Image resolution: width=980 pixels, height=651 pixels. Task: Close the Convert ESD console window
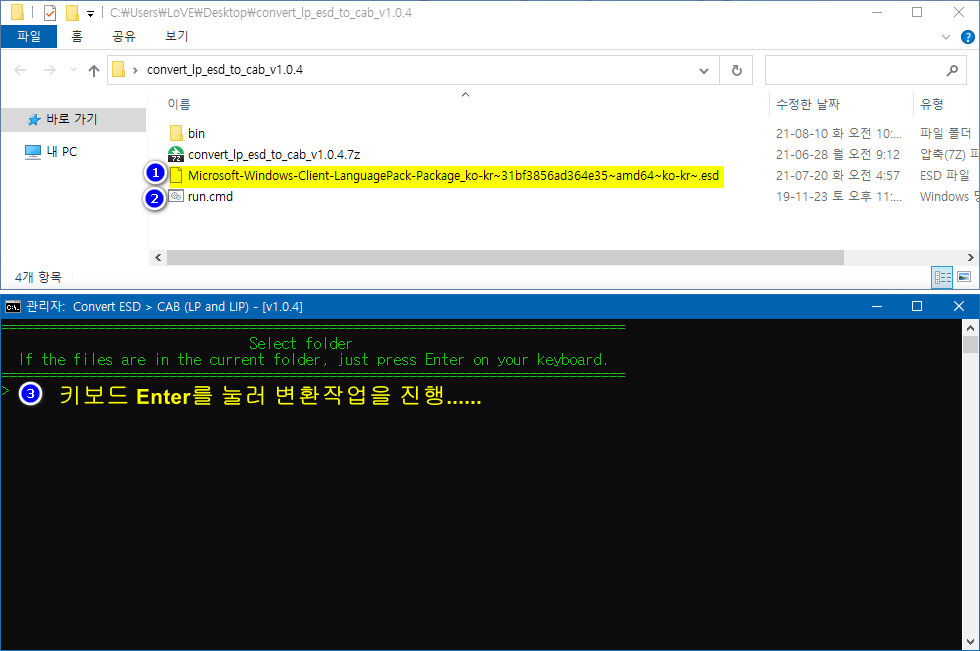(x=959, y=306)
